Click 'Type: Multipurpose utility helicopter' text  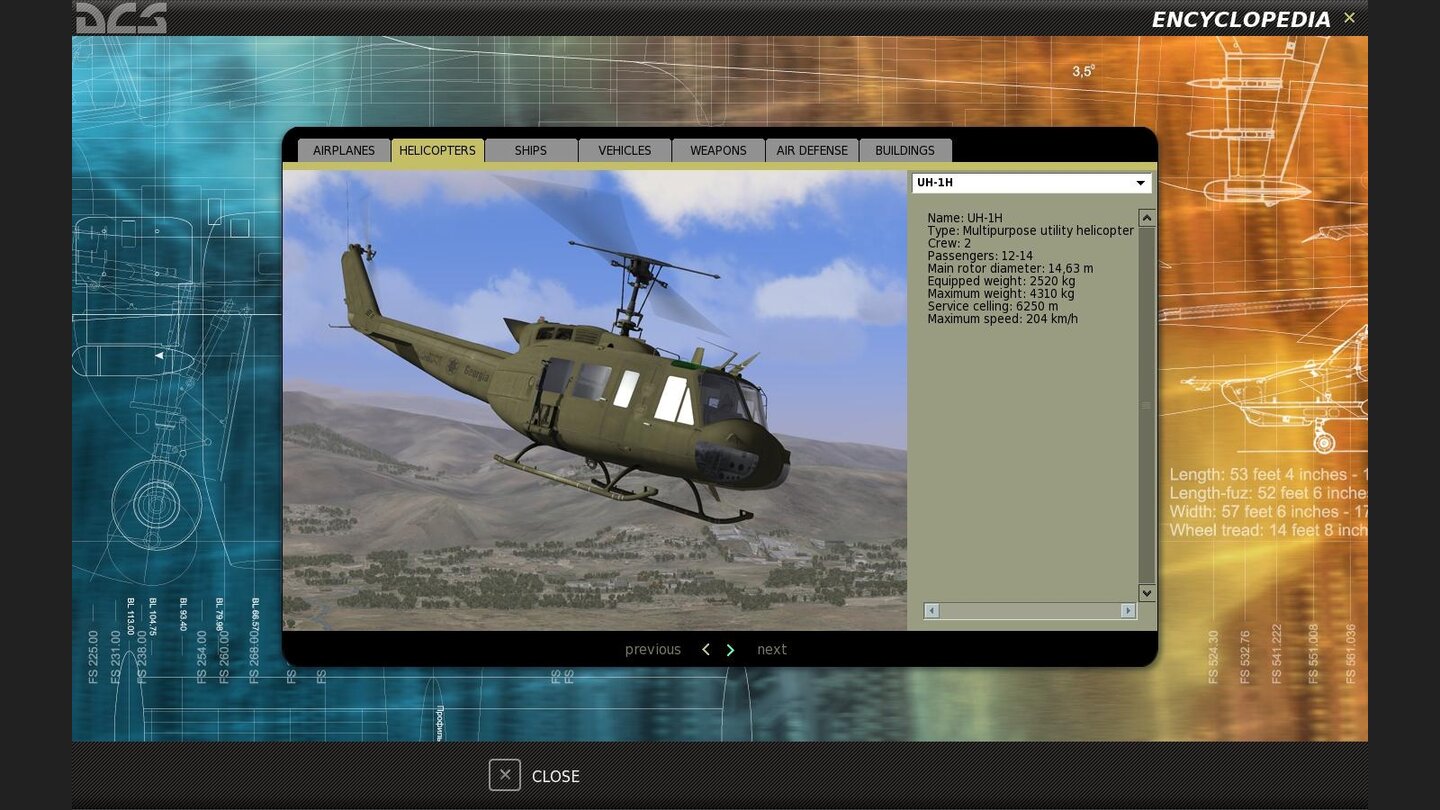click(1031, 231)
